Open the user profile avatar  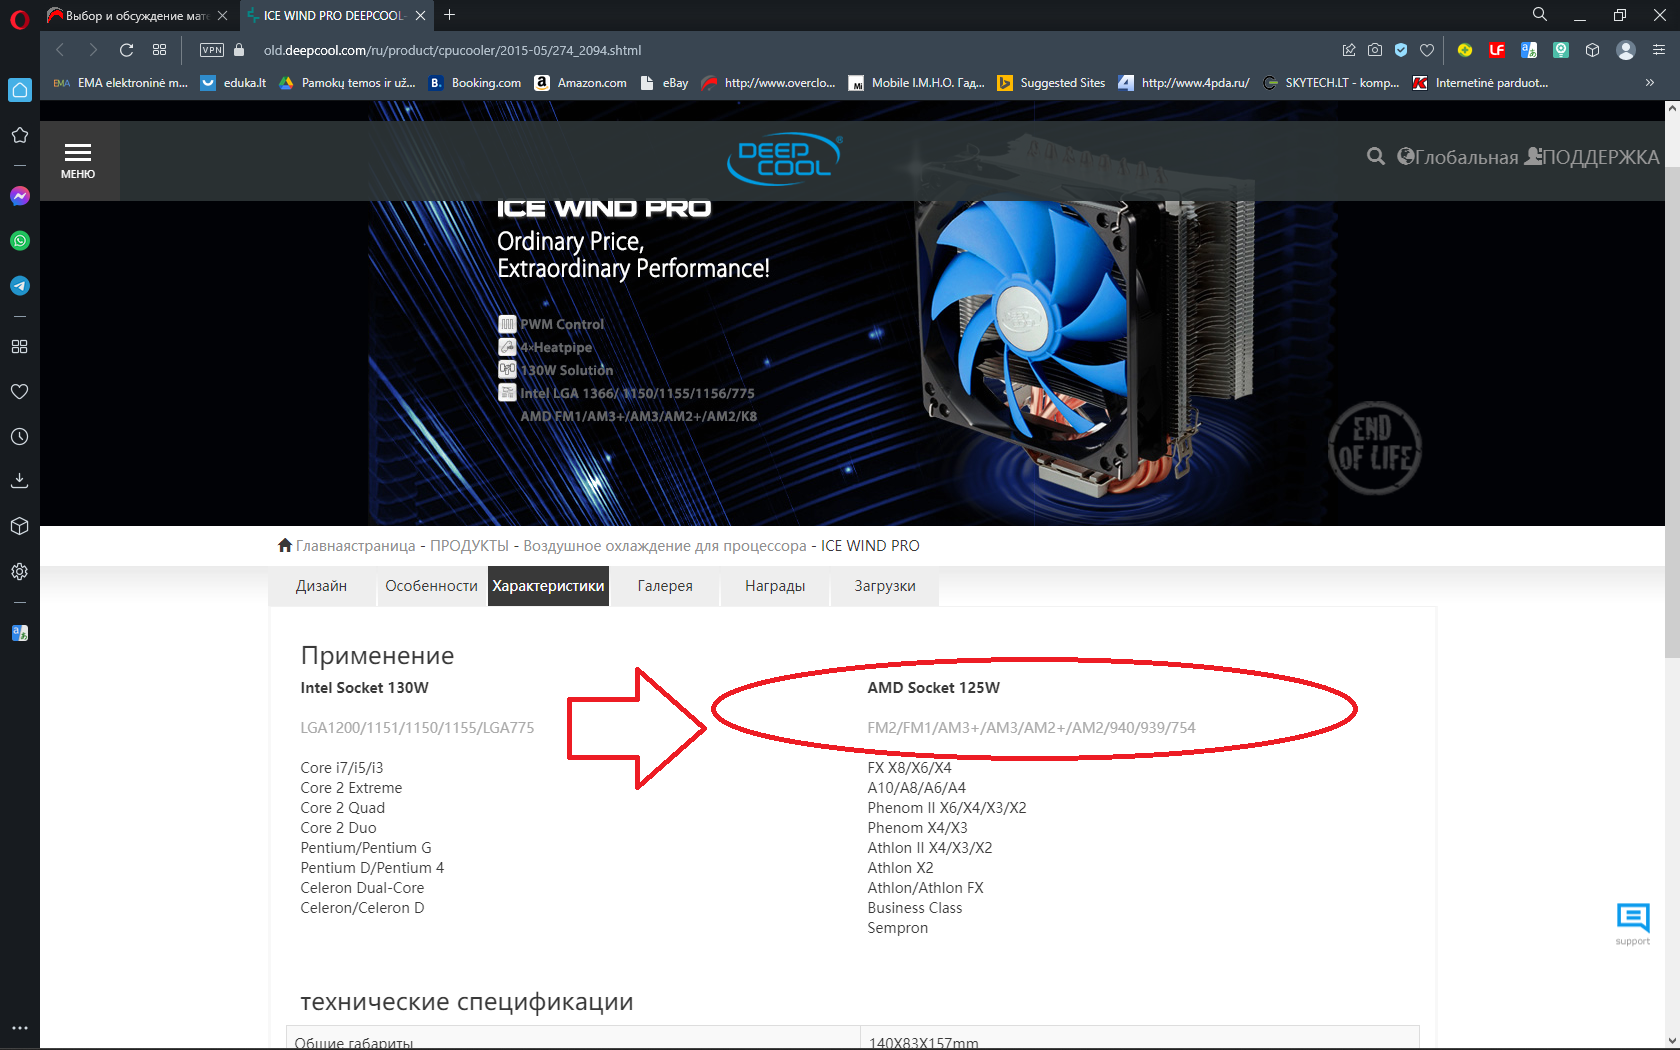point(1626,50)
